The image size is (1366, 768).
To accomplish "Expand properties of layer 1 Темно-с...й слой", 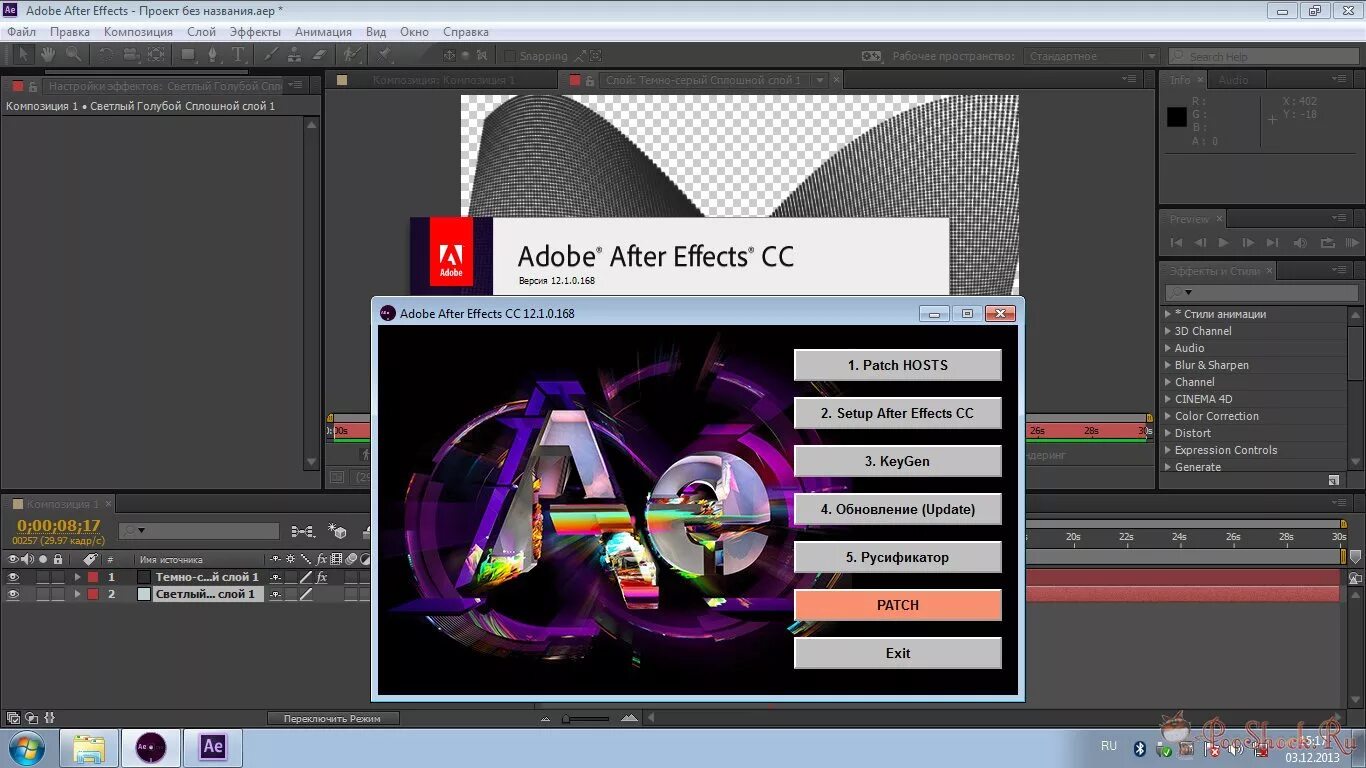I will pos(77,577).
